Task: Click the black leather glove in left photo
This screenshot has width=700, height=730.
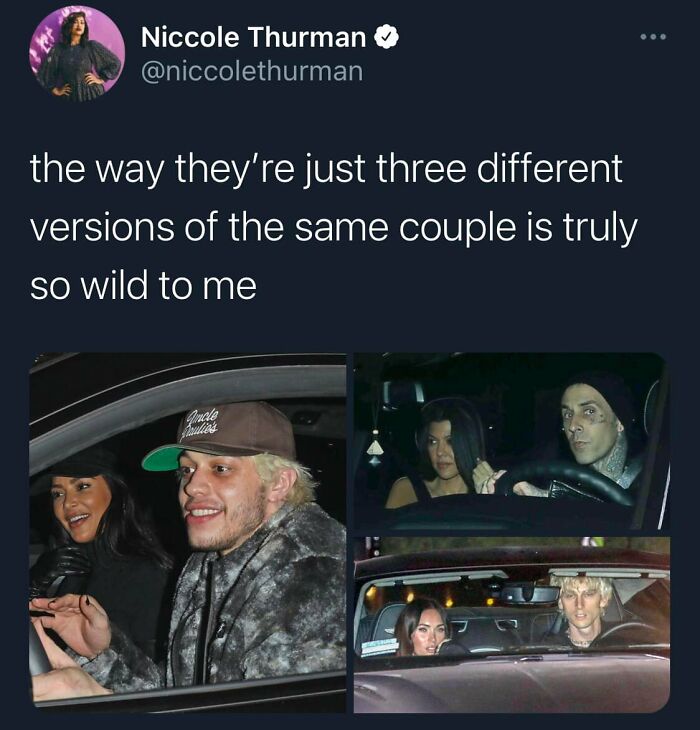Action: 61,570
